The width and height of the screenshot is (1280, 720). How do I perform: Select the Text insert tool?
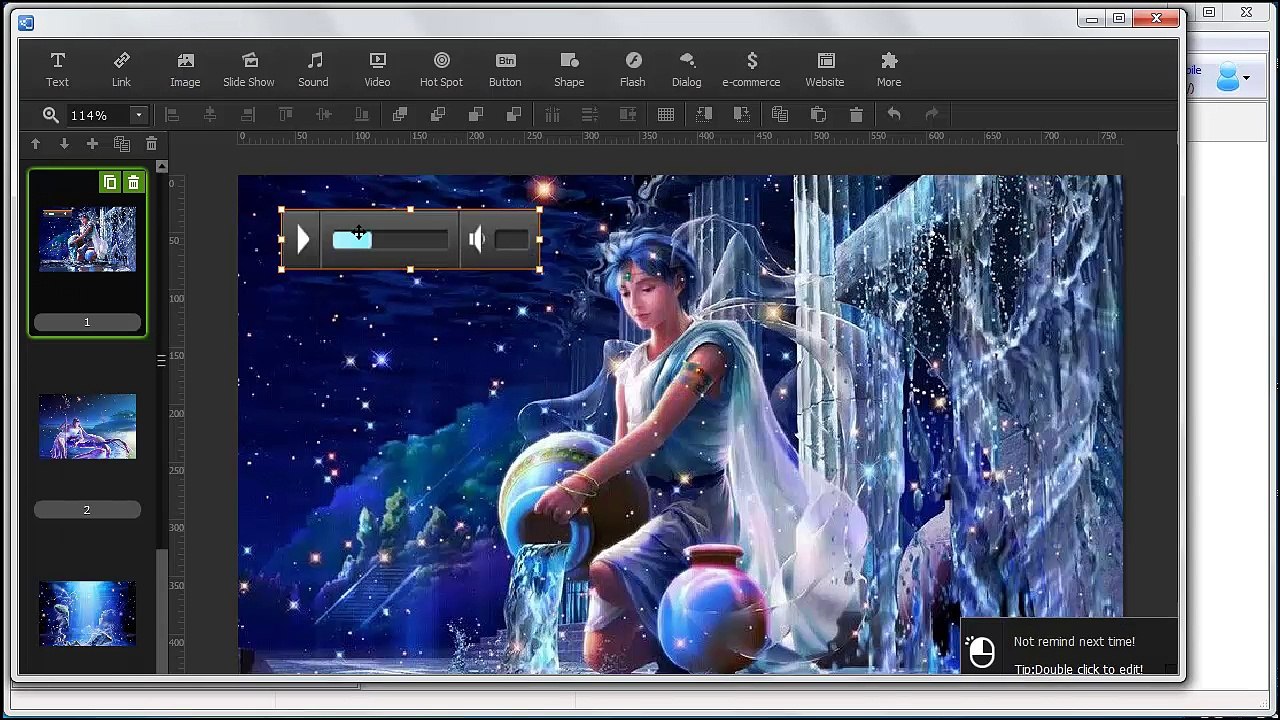[57, 70]
